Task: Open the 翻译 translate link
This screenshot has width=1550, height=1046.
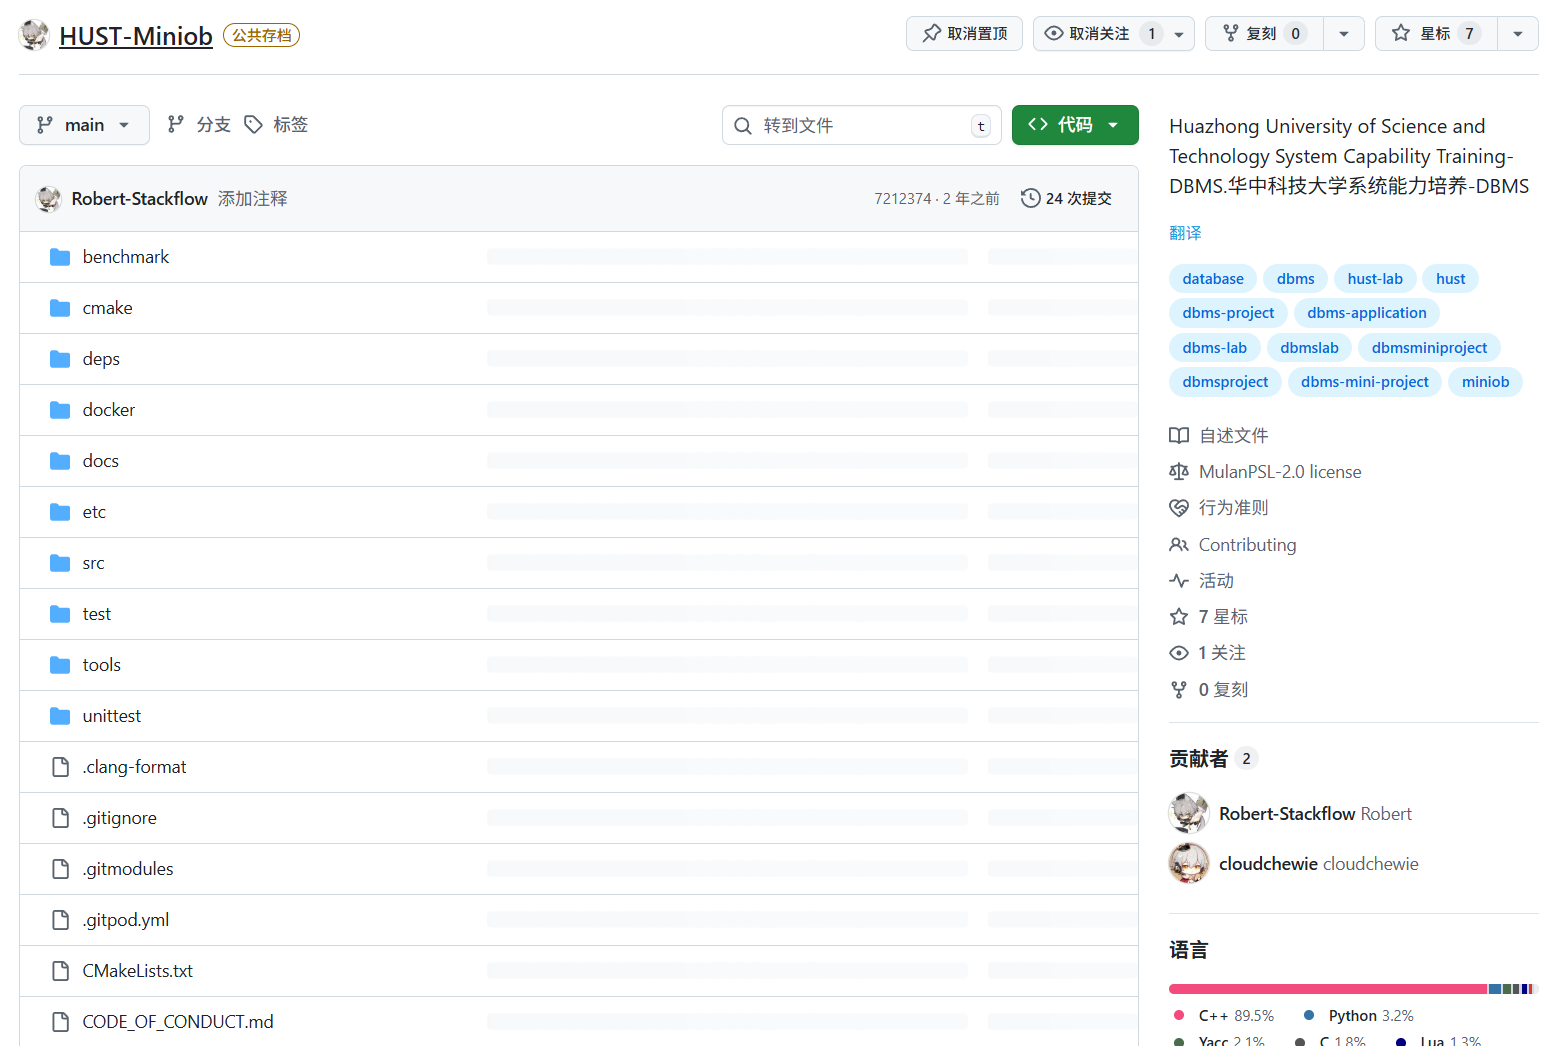Action: [x=1185, y=233]
